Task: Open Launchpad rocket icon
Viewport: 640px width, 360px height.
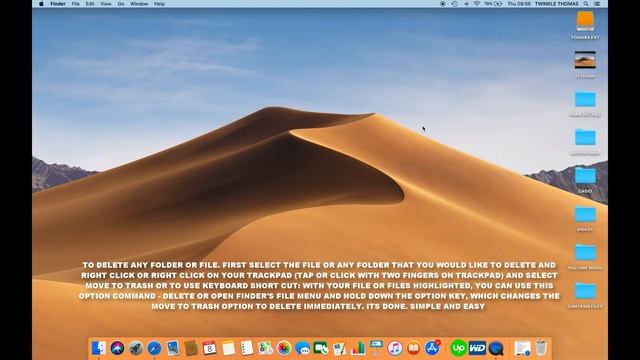Action: click(136, 348)
